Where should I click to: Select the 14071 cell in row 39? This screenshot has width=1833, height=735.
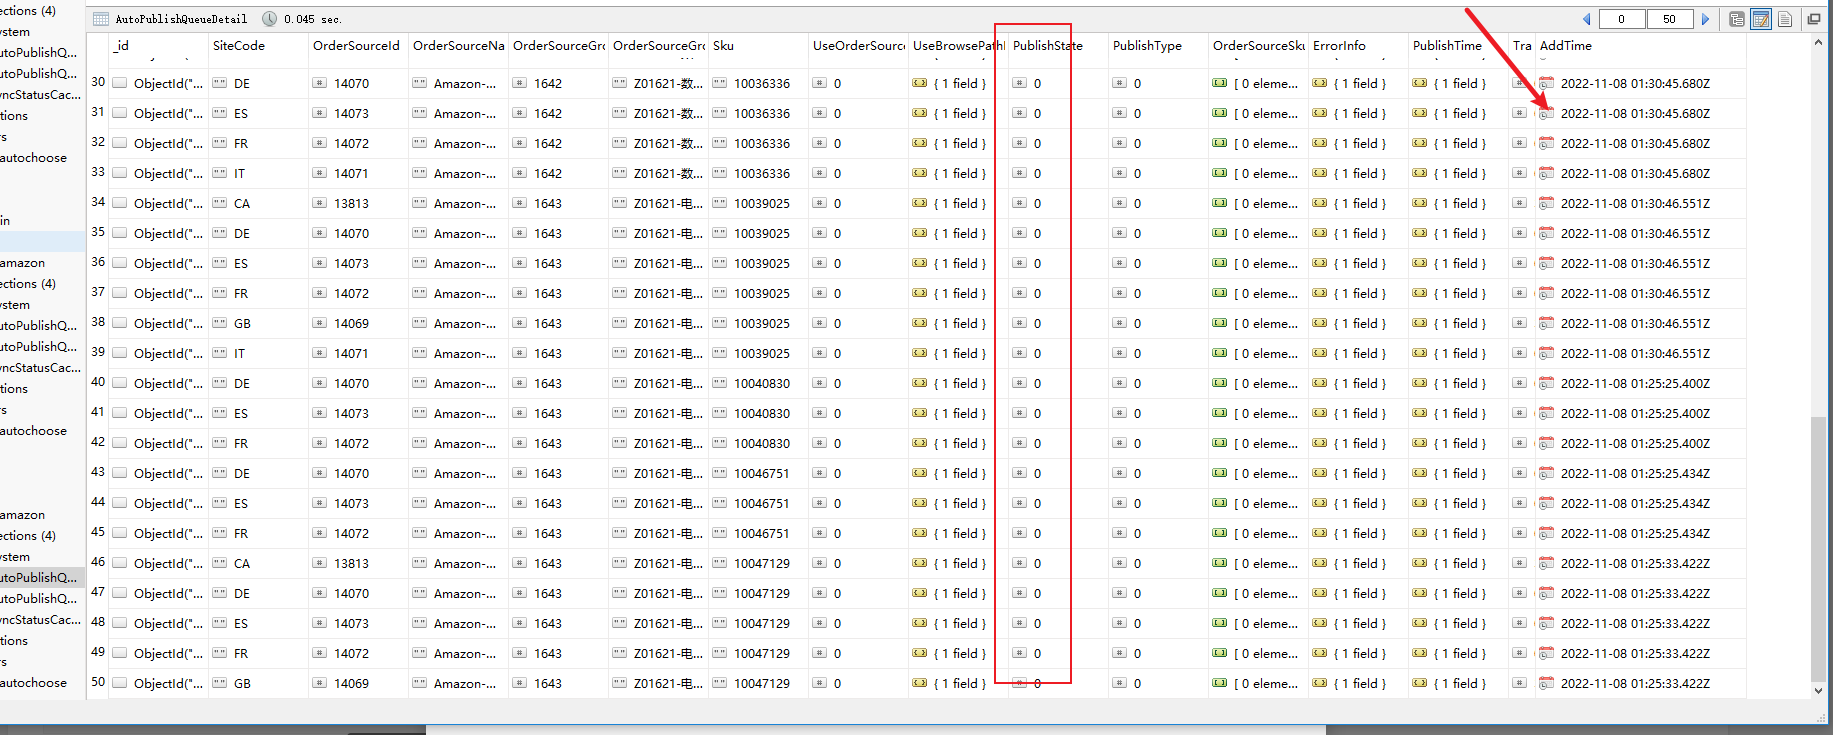pyautogui.click(x=358, y=353)
